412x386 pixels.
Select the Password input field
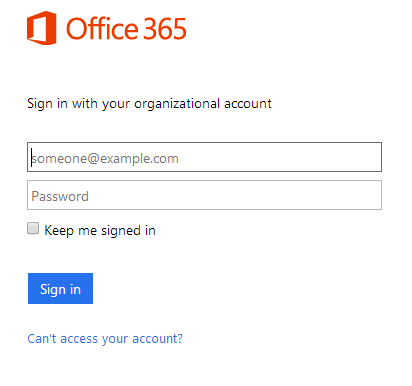(204, 195)
